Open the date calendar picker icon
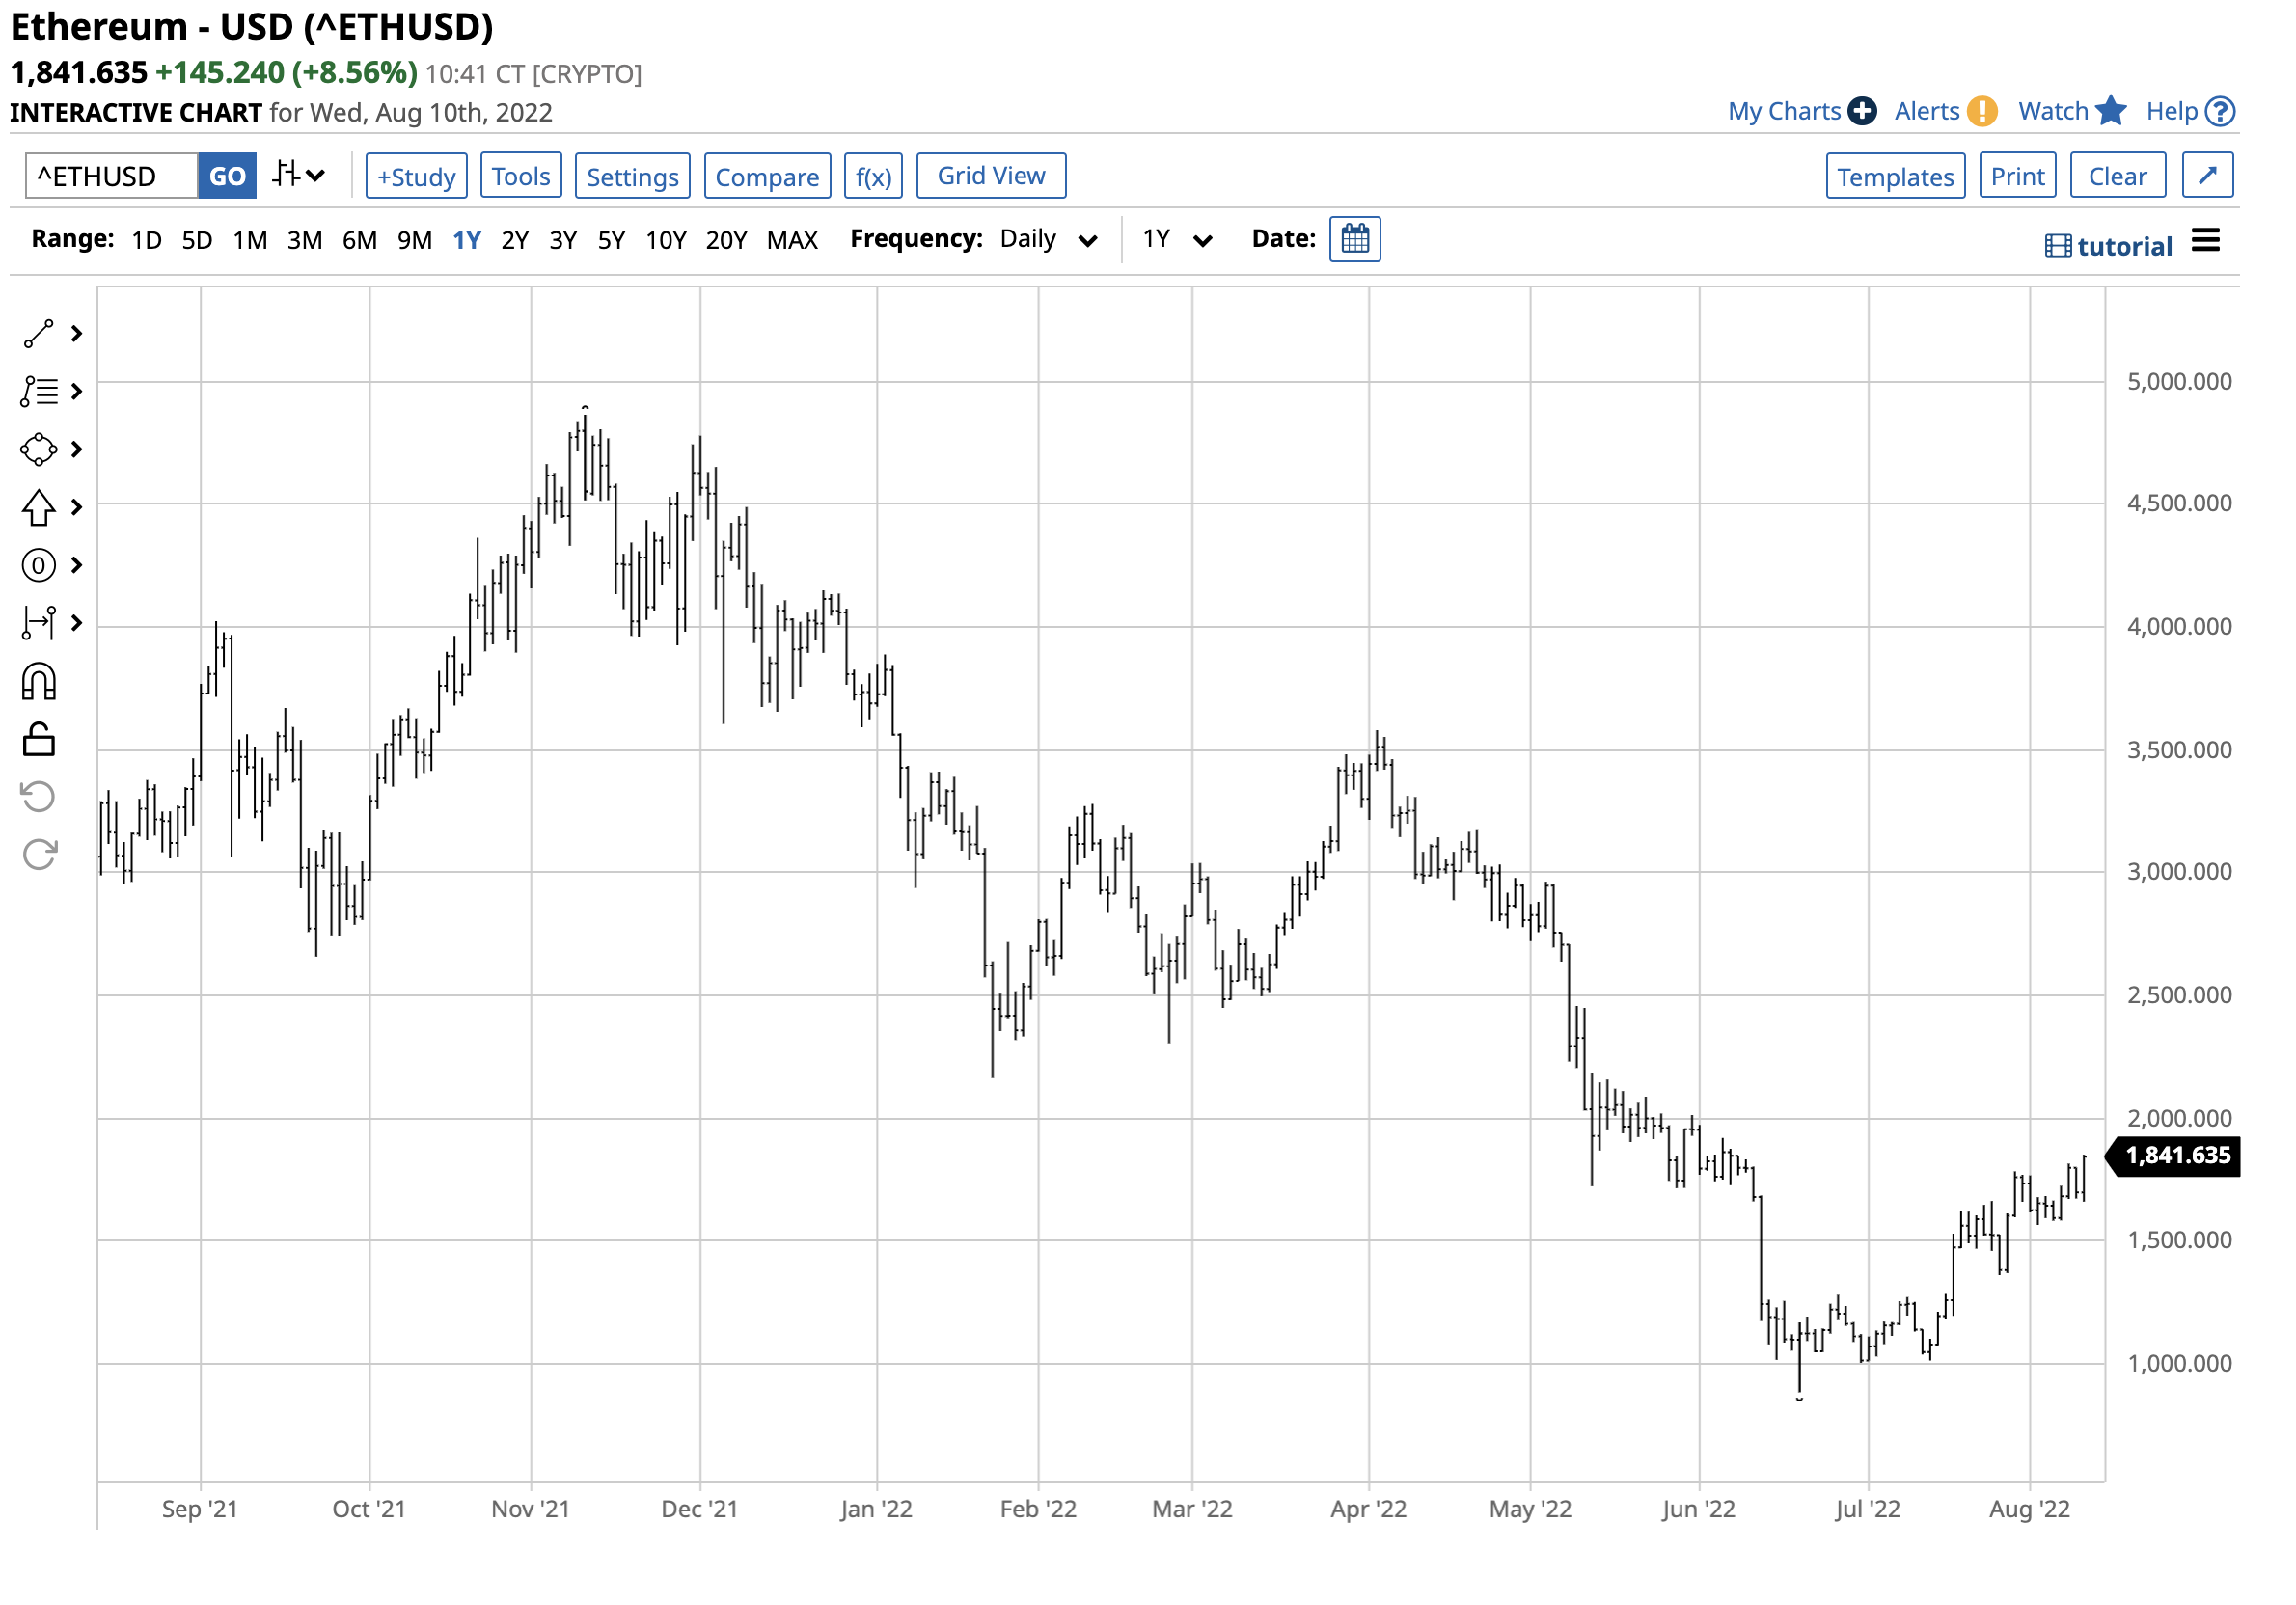This screenshot has height=1605, width=2296. [1355, 239]
